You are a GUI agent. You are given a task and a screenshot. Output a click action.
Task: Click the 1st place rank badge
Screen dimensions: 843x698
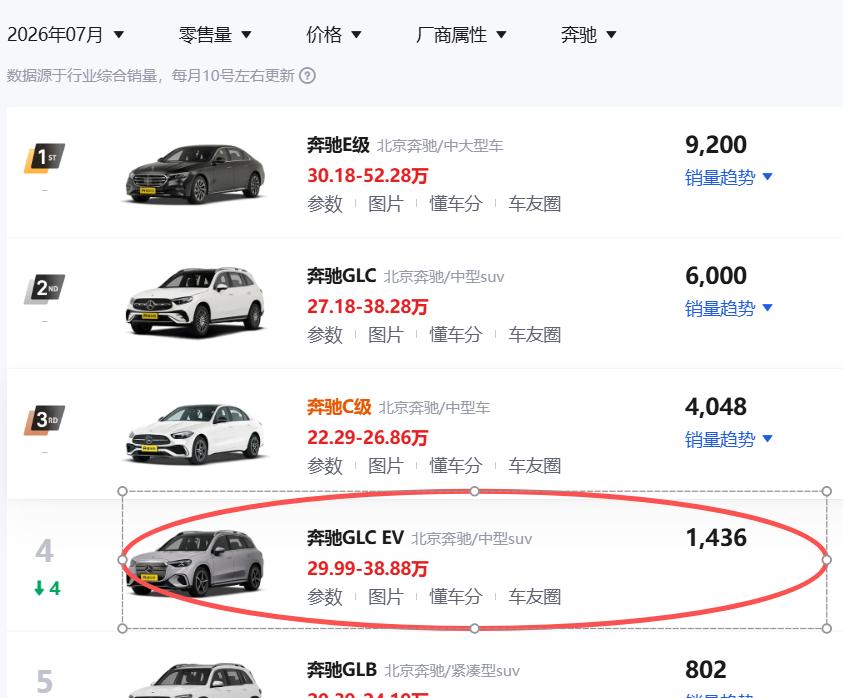tap(45, 158)
